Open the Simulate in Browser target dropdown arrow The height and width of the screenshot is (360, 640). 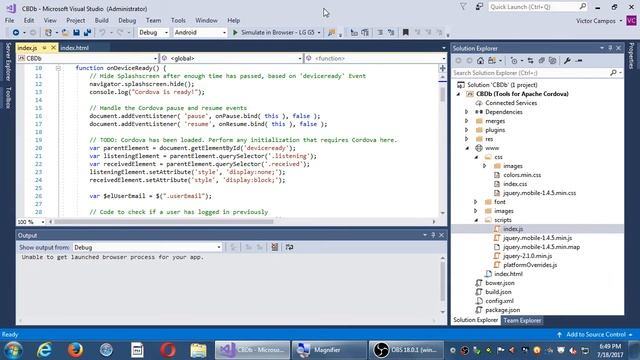click(x=319, y=33)
